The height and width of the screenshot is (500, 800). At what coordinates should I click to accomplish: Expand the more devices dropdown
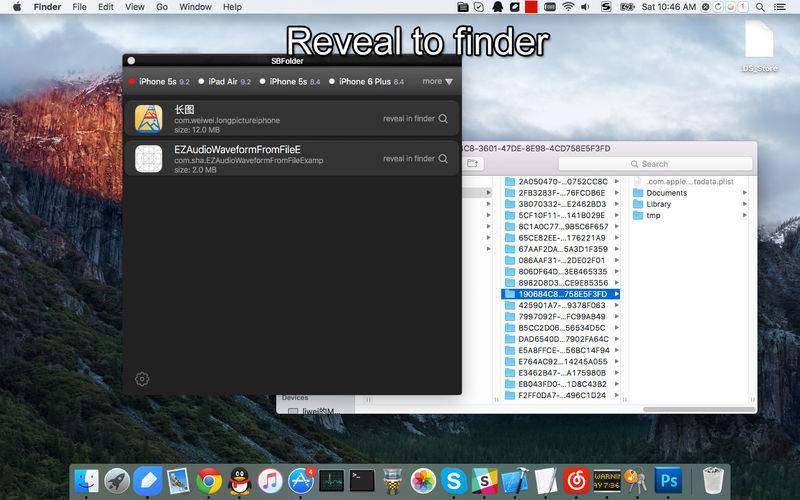[437, 82]
